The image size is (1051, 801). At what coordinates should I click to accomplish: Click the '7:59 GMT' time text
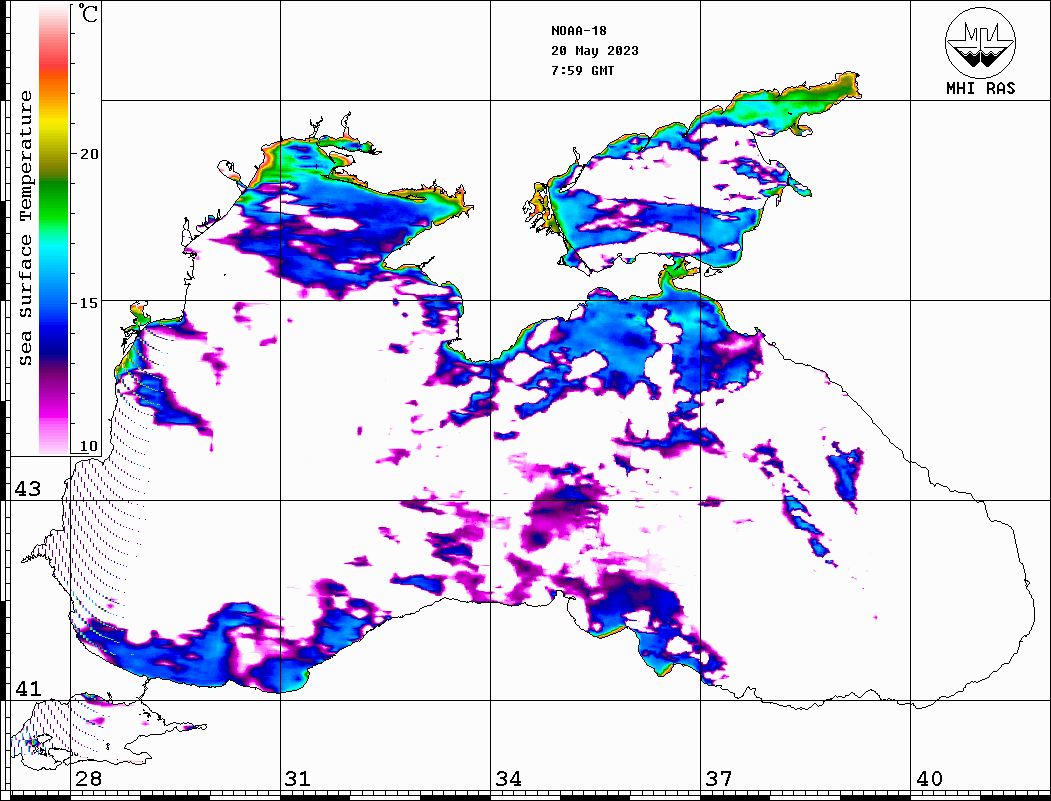tap(582, 70)
